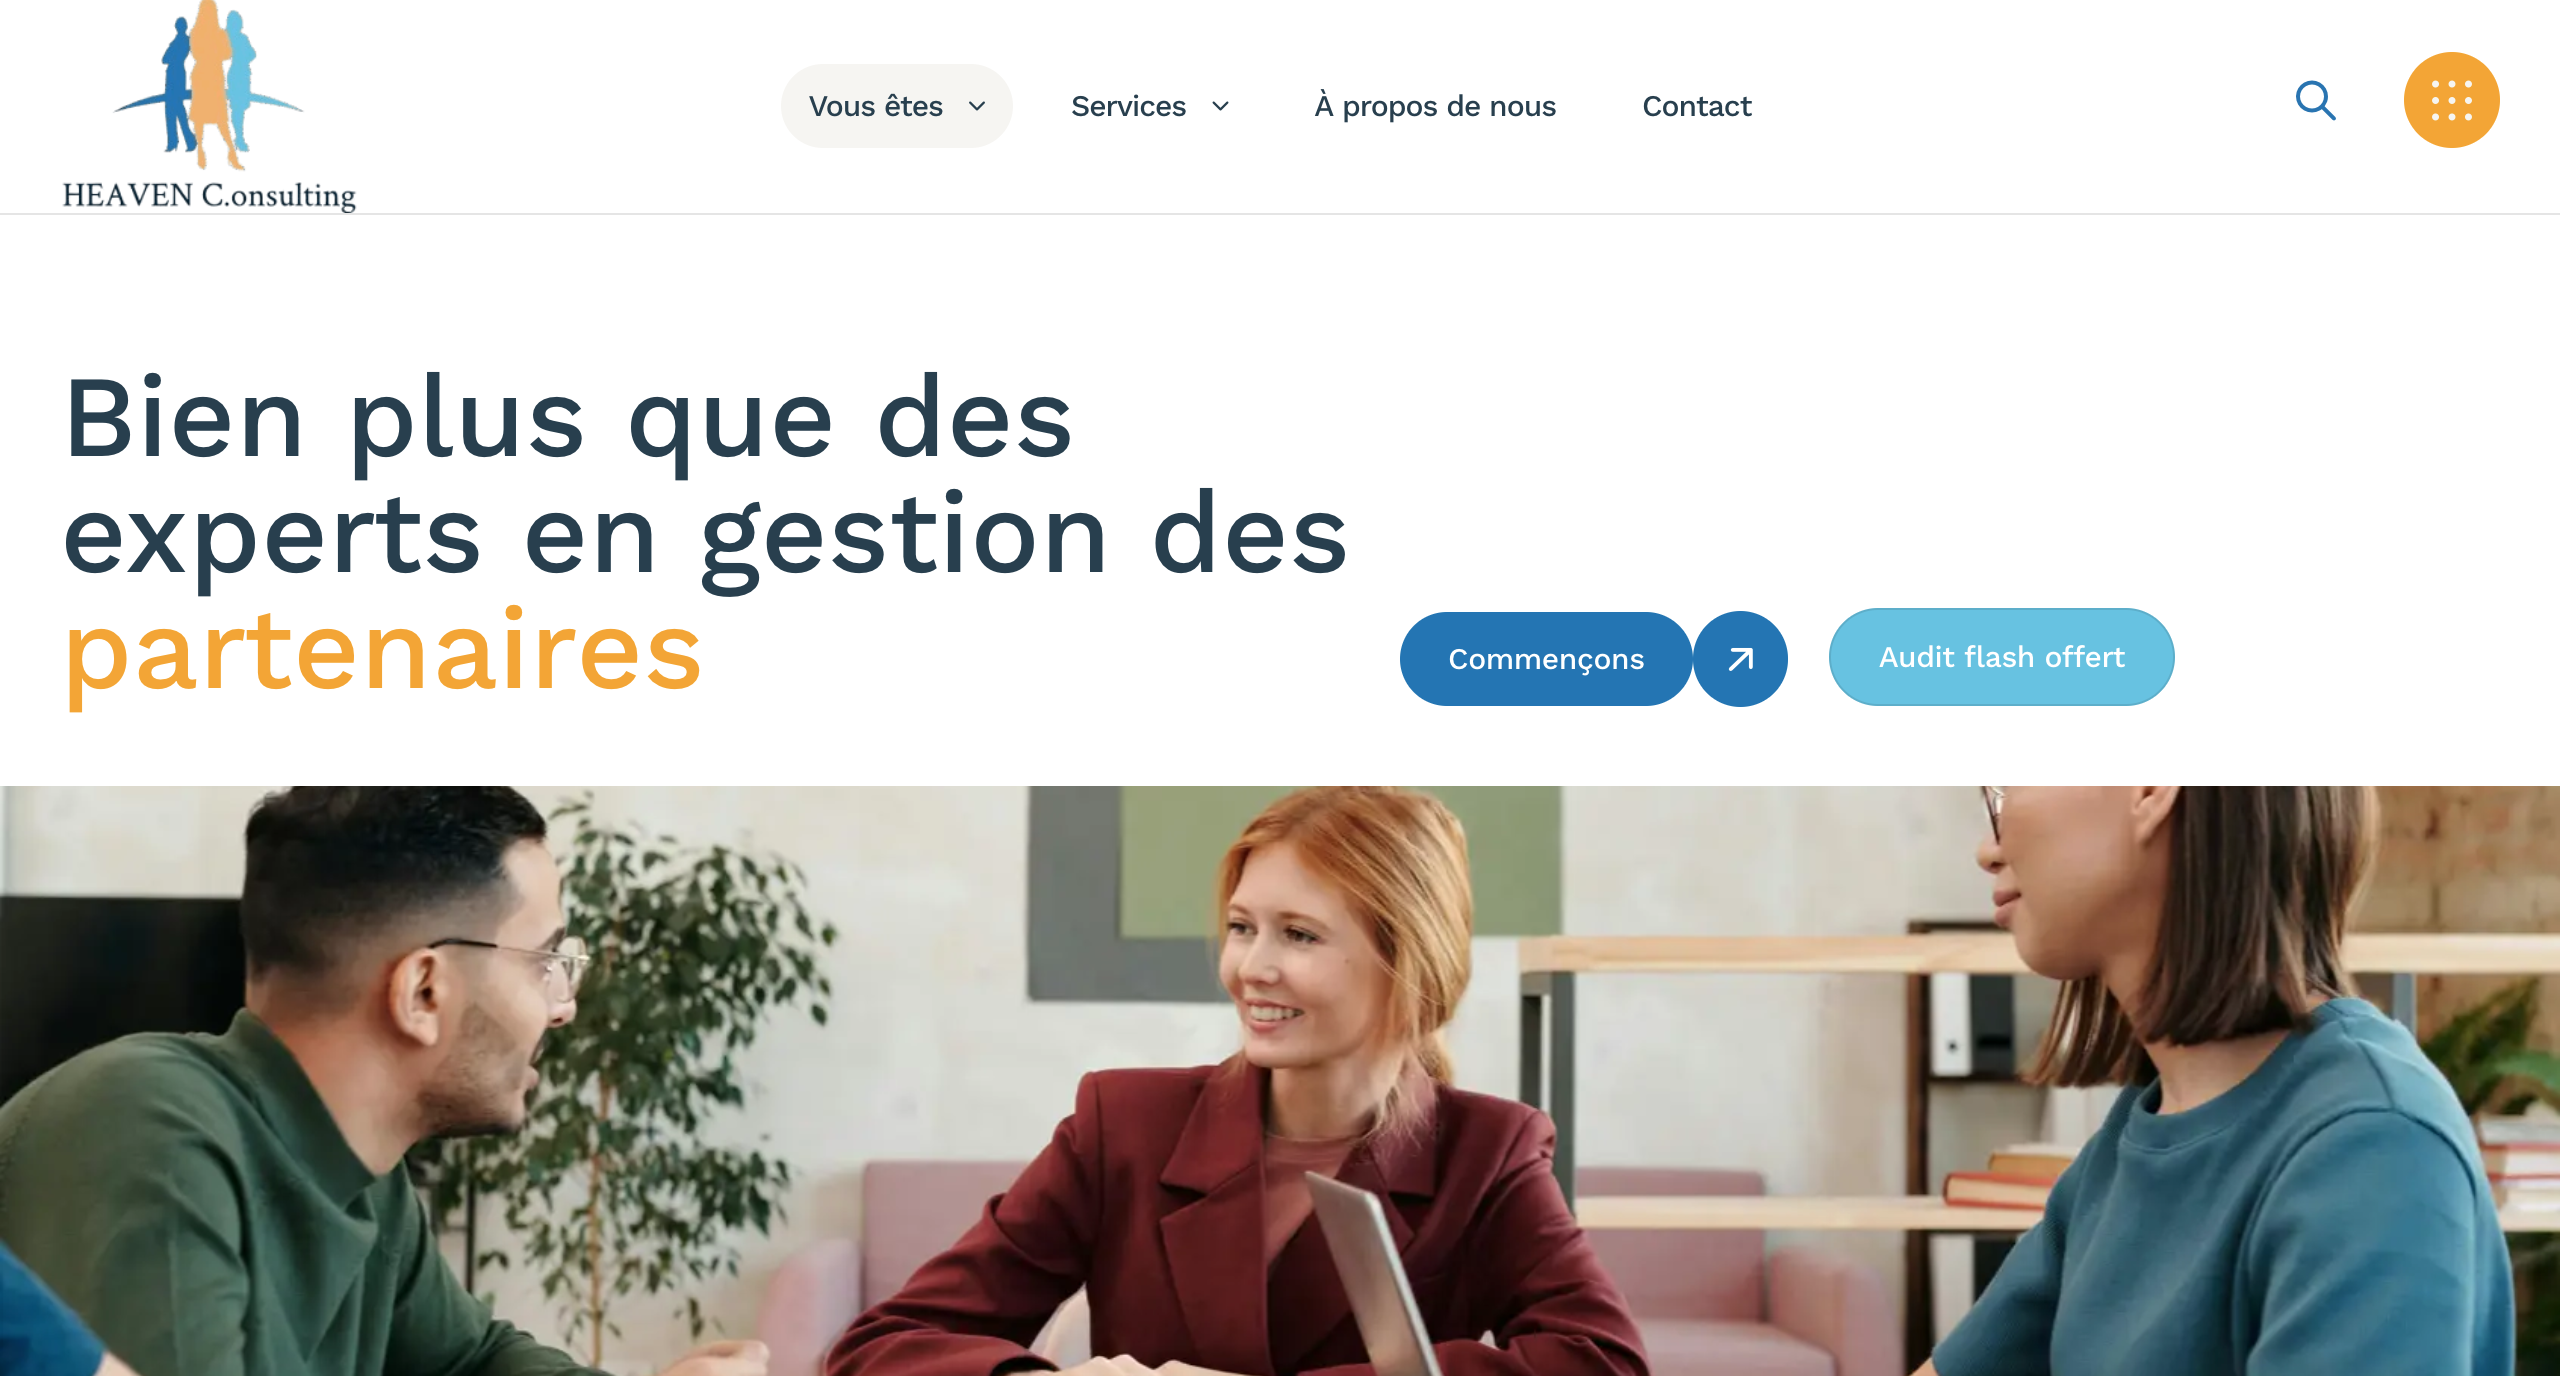
Task: Click the HEAVEN C.onsulting logo text
Action: pyautogui.click(x=209, y=195)
